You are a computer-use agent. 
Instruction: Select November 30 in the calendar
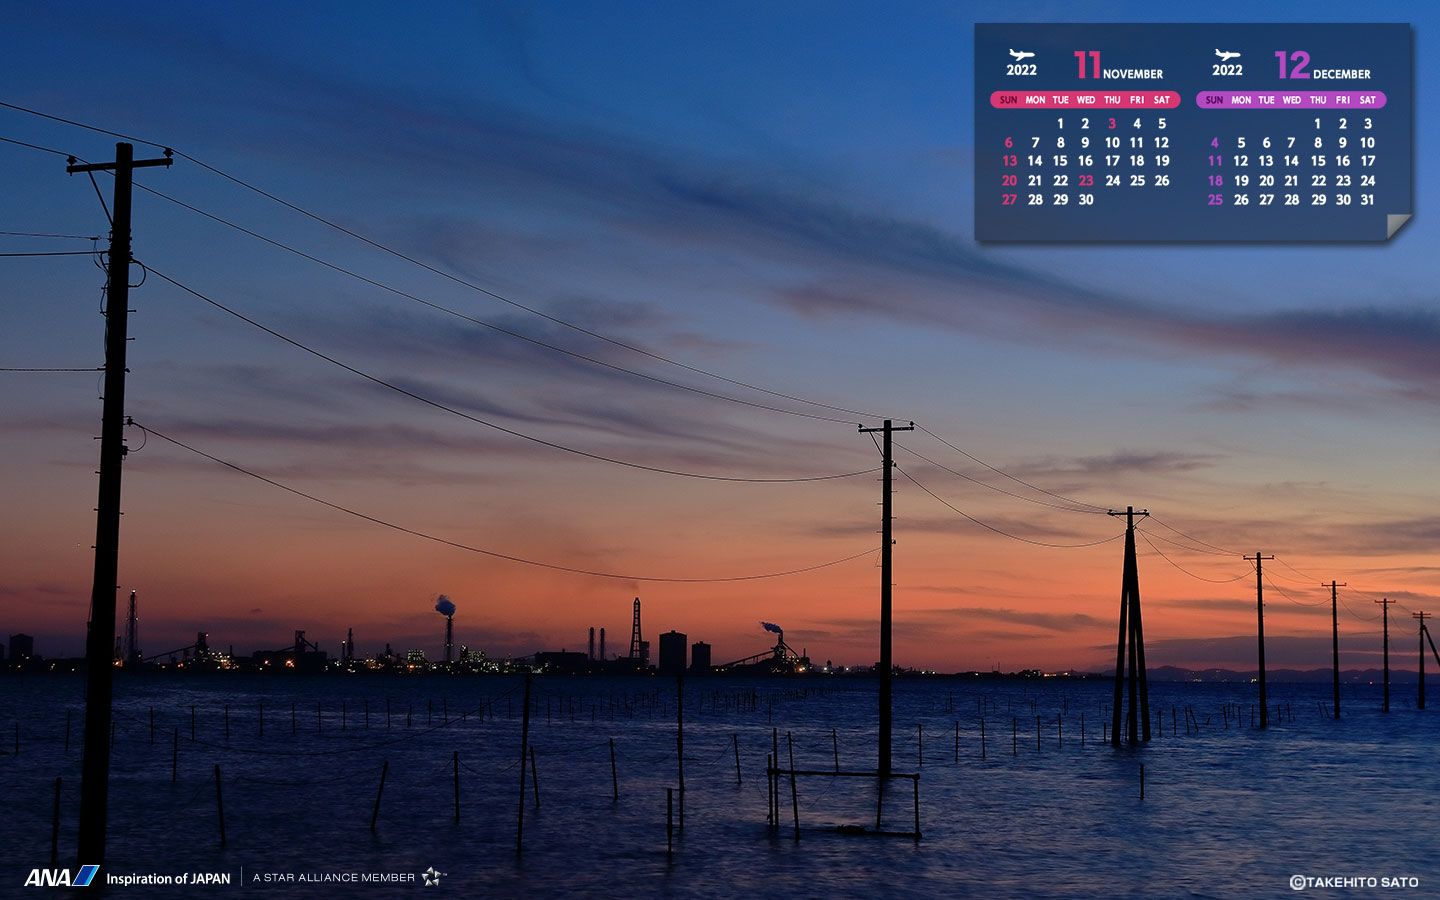point(1086,200)
